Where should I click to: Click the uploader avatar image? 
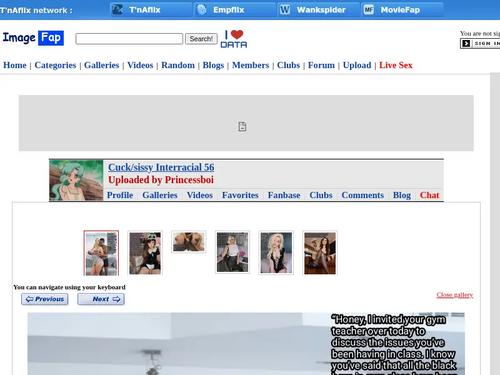click(76, 180)
